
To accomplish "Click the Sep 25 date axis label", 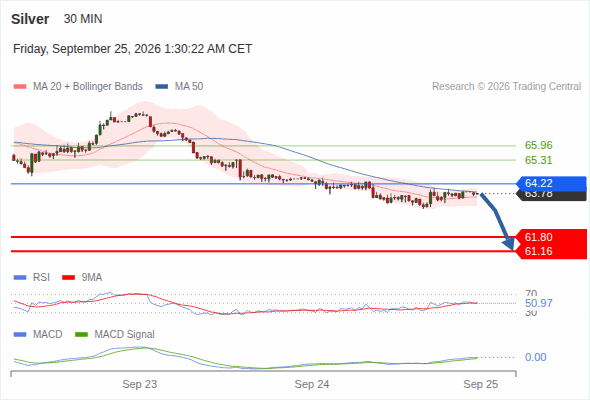I will tap(481, 384).
